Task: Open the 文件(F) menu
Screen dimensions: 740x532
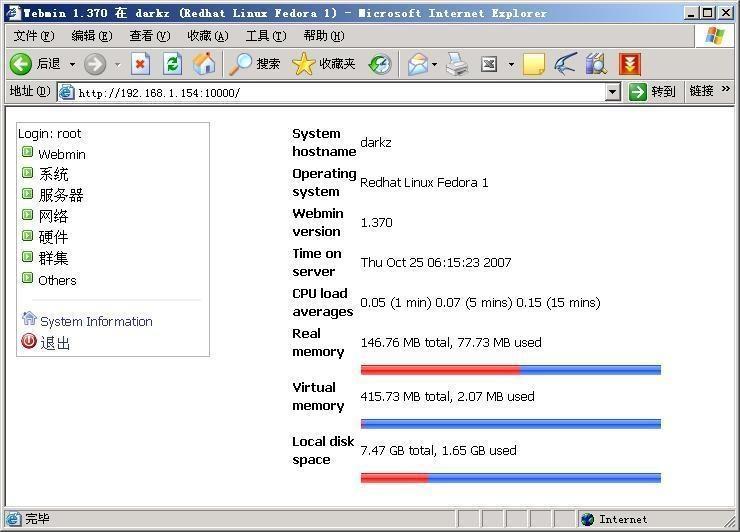Action: 32,36
